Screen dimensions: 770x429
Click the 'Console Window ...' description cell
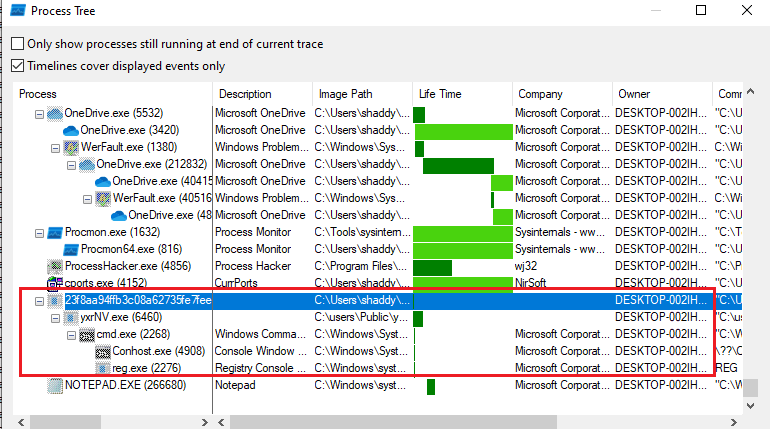(260, 351)
